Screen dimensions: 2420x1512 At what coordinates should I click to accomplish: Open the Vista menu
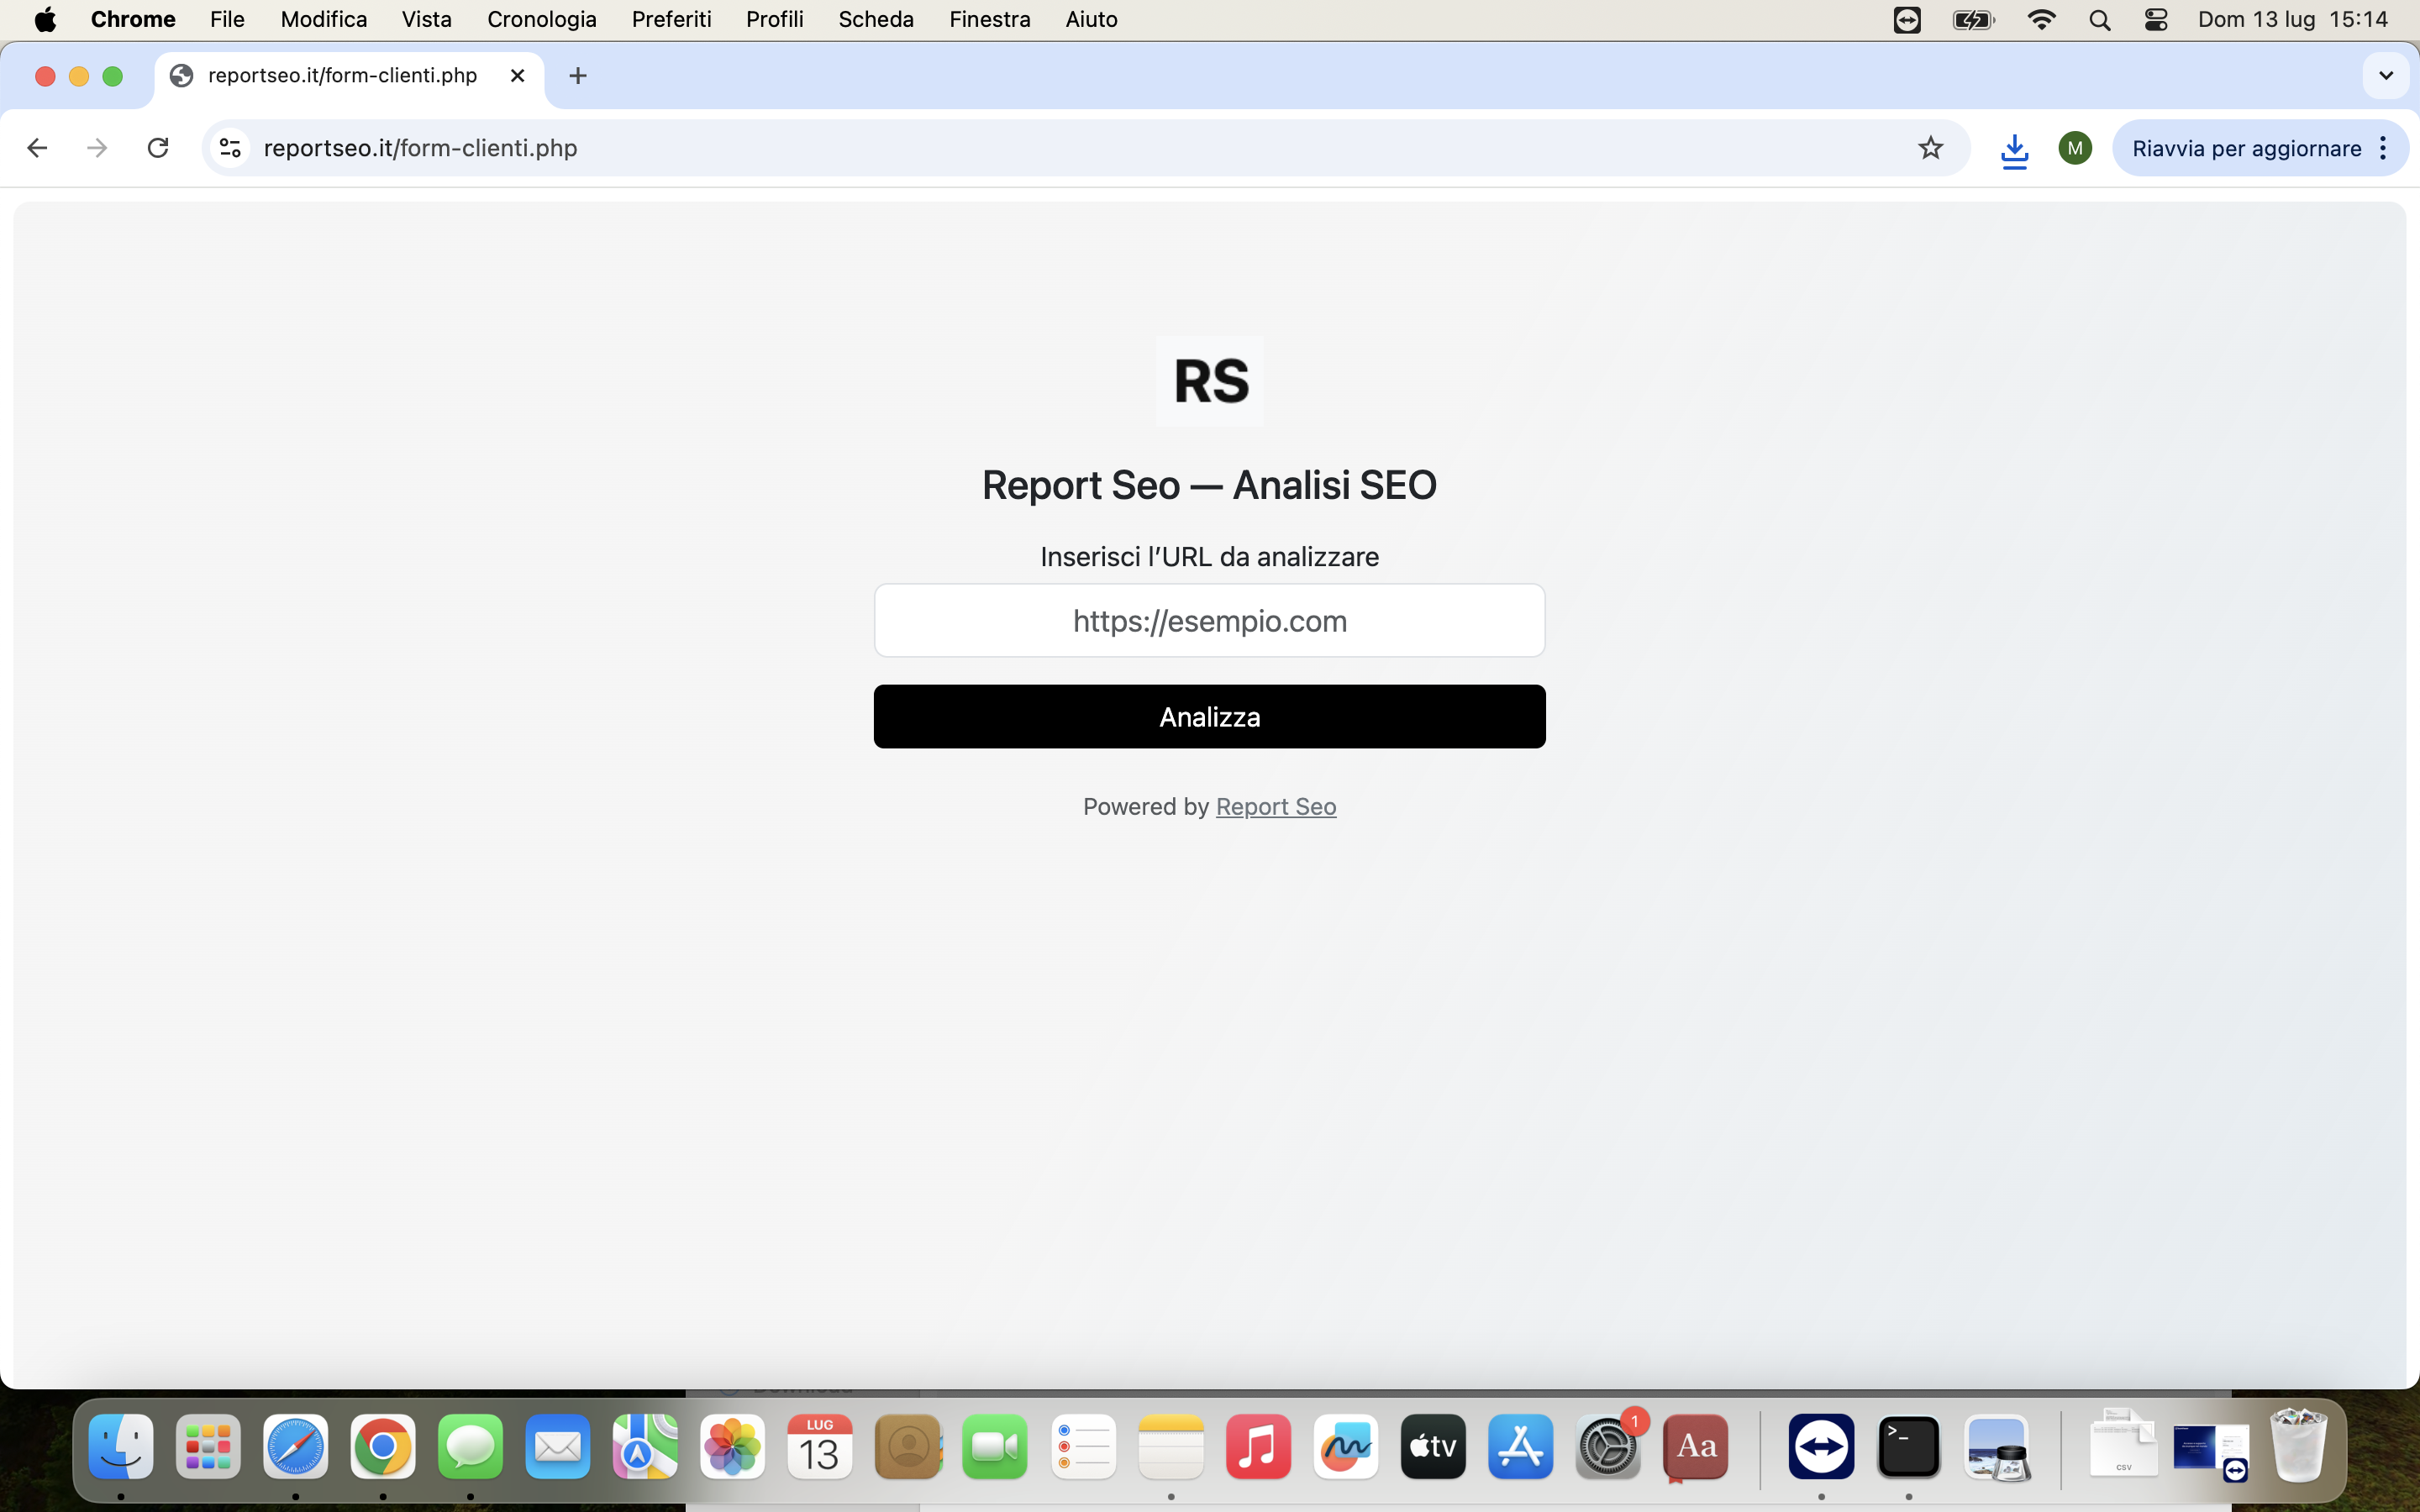[x=426, y=19]
